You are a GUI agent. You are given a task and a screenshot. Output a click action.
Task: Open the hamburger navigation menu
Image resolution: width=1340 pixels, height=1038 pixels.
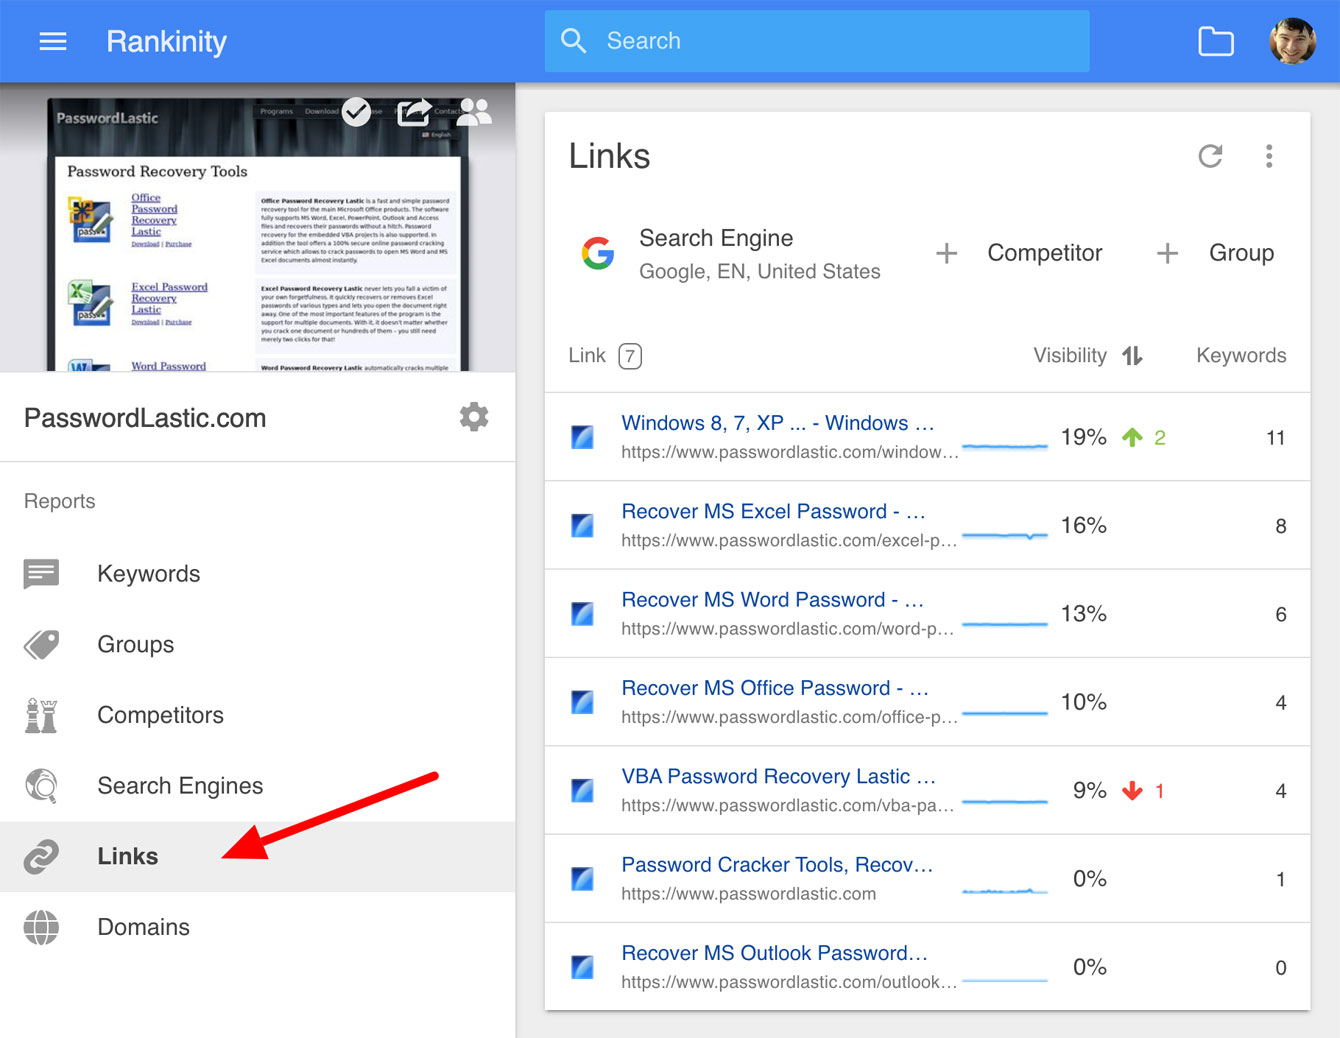pyautogui.click(x=53, y=41)
